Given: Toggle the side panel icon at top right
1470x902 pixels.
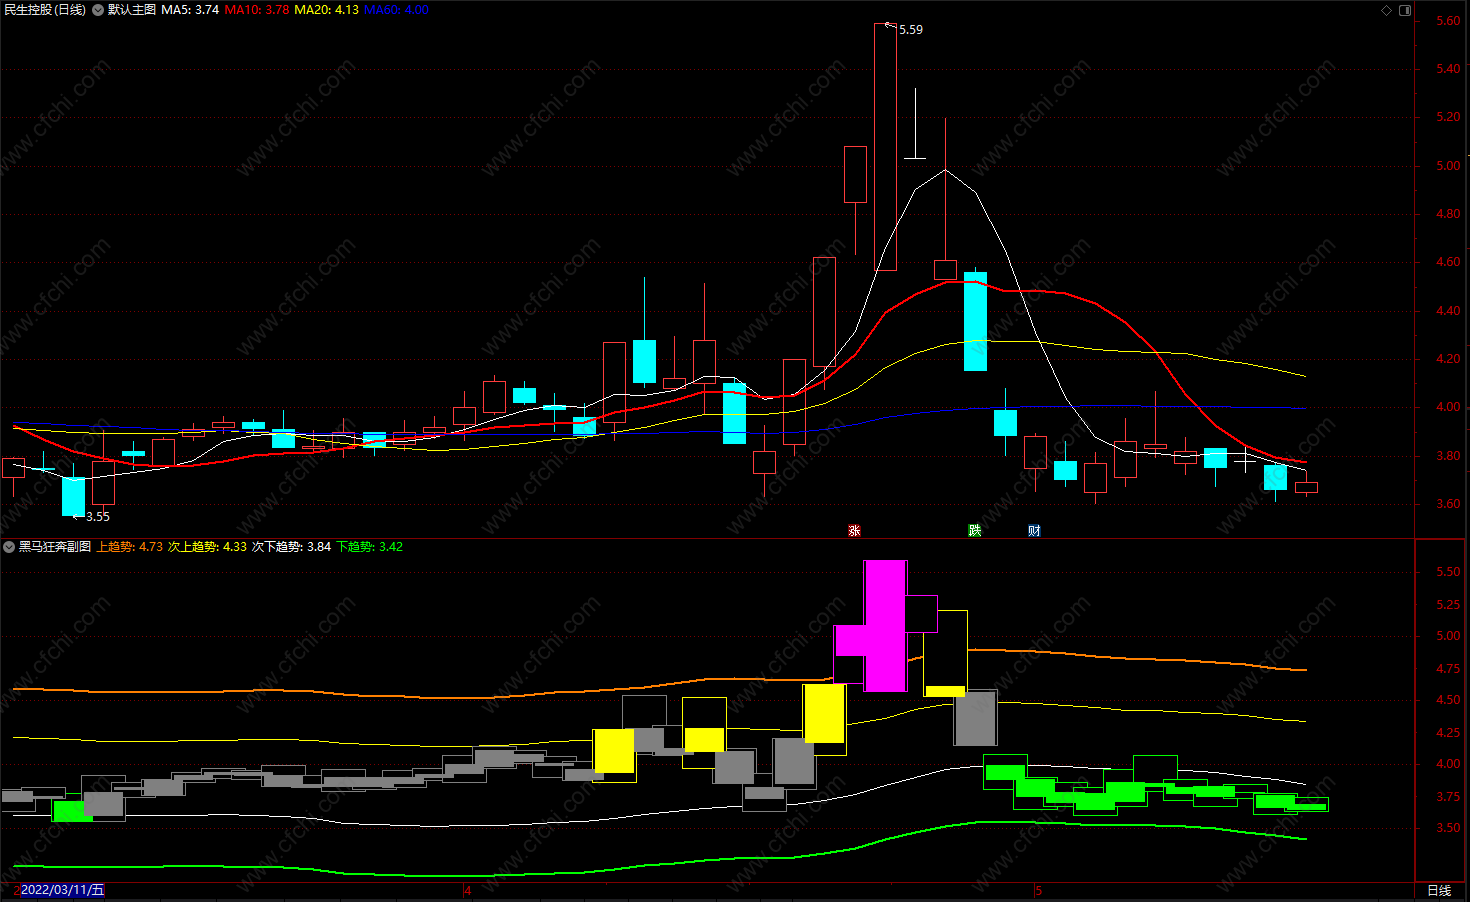Looking at the screenshot, I should pos(1405,10).
